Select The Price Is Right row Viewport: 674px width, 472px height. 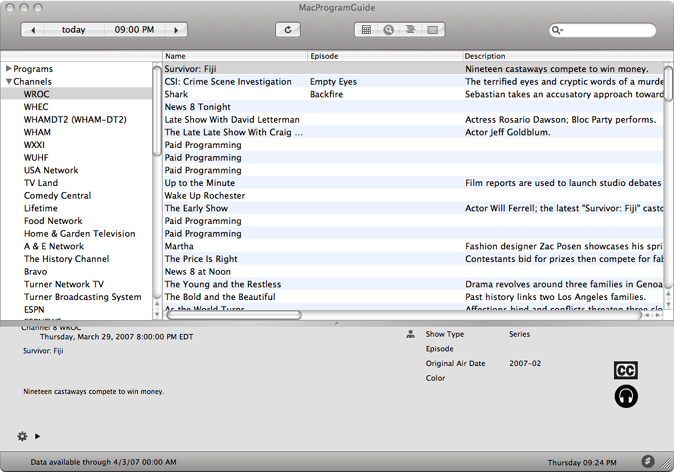(413, 259)
